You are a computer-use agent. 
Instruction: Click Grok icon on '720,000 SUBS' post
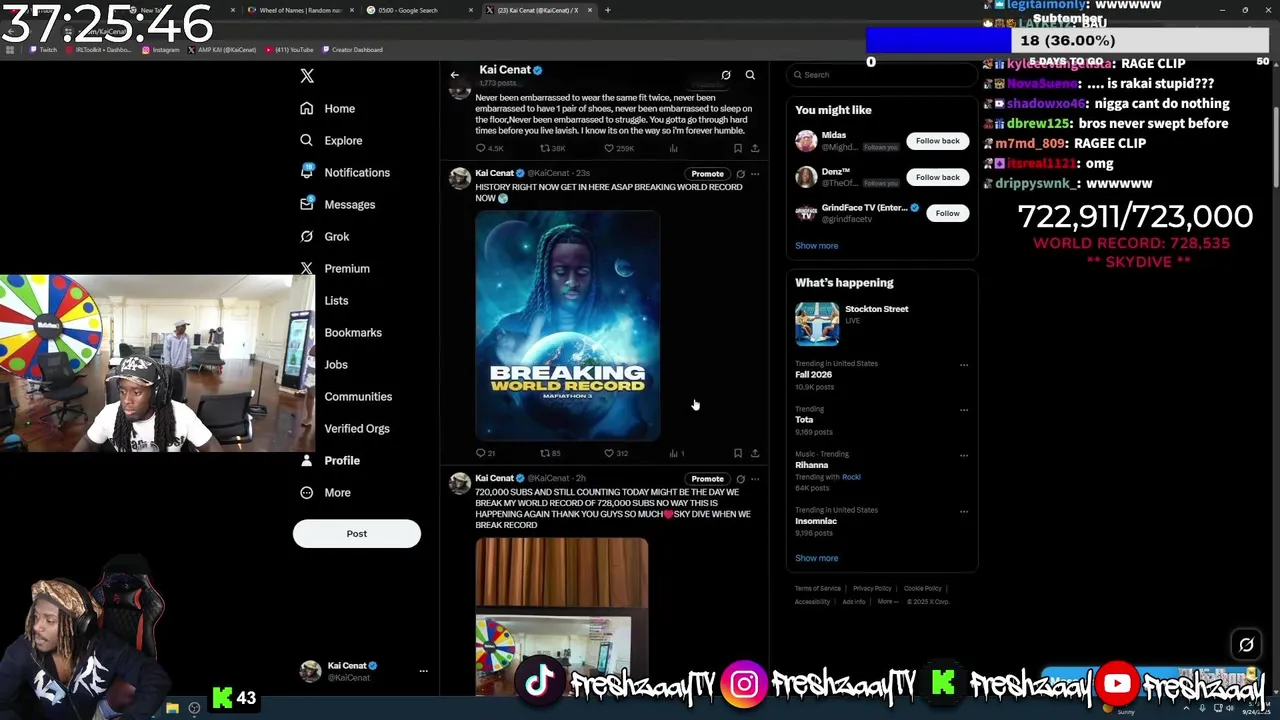pyautogui.click(x=740, y=479)
